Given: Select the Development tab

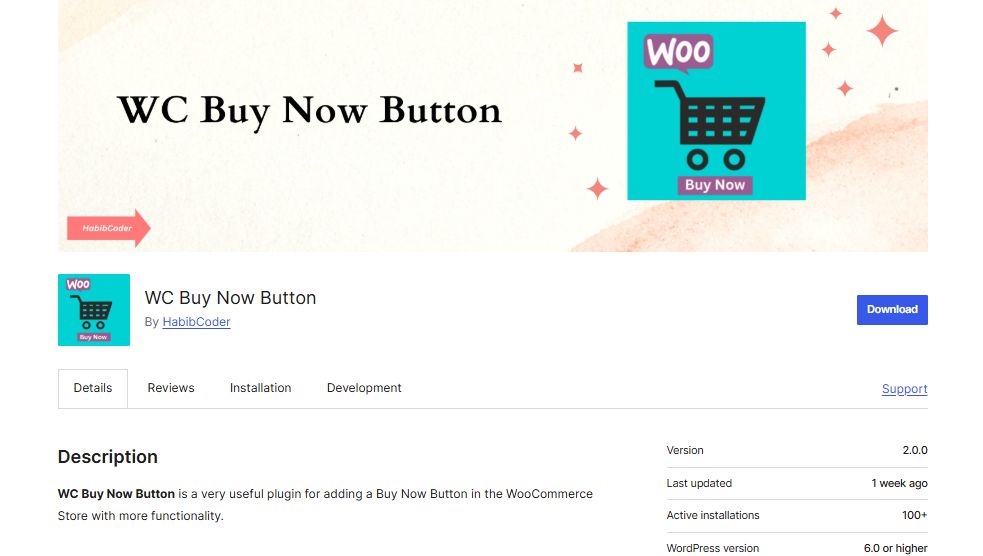Looking at the screenshot, I should click(364, 388).
